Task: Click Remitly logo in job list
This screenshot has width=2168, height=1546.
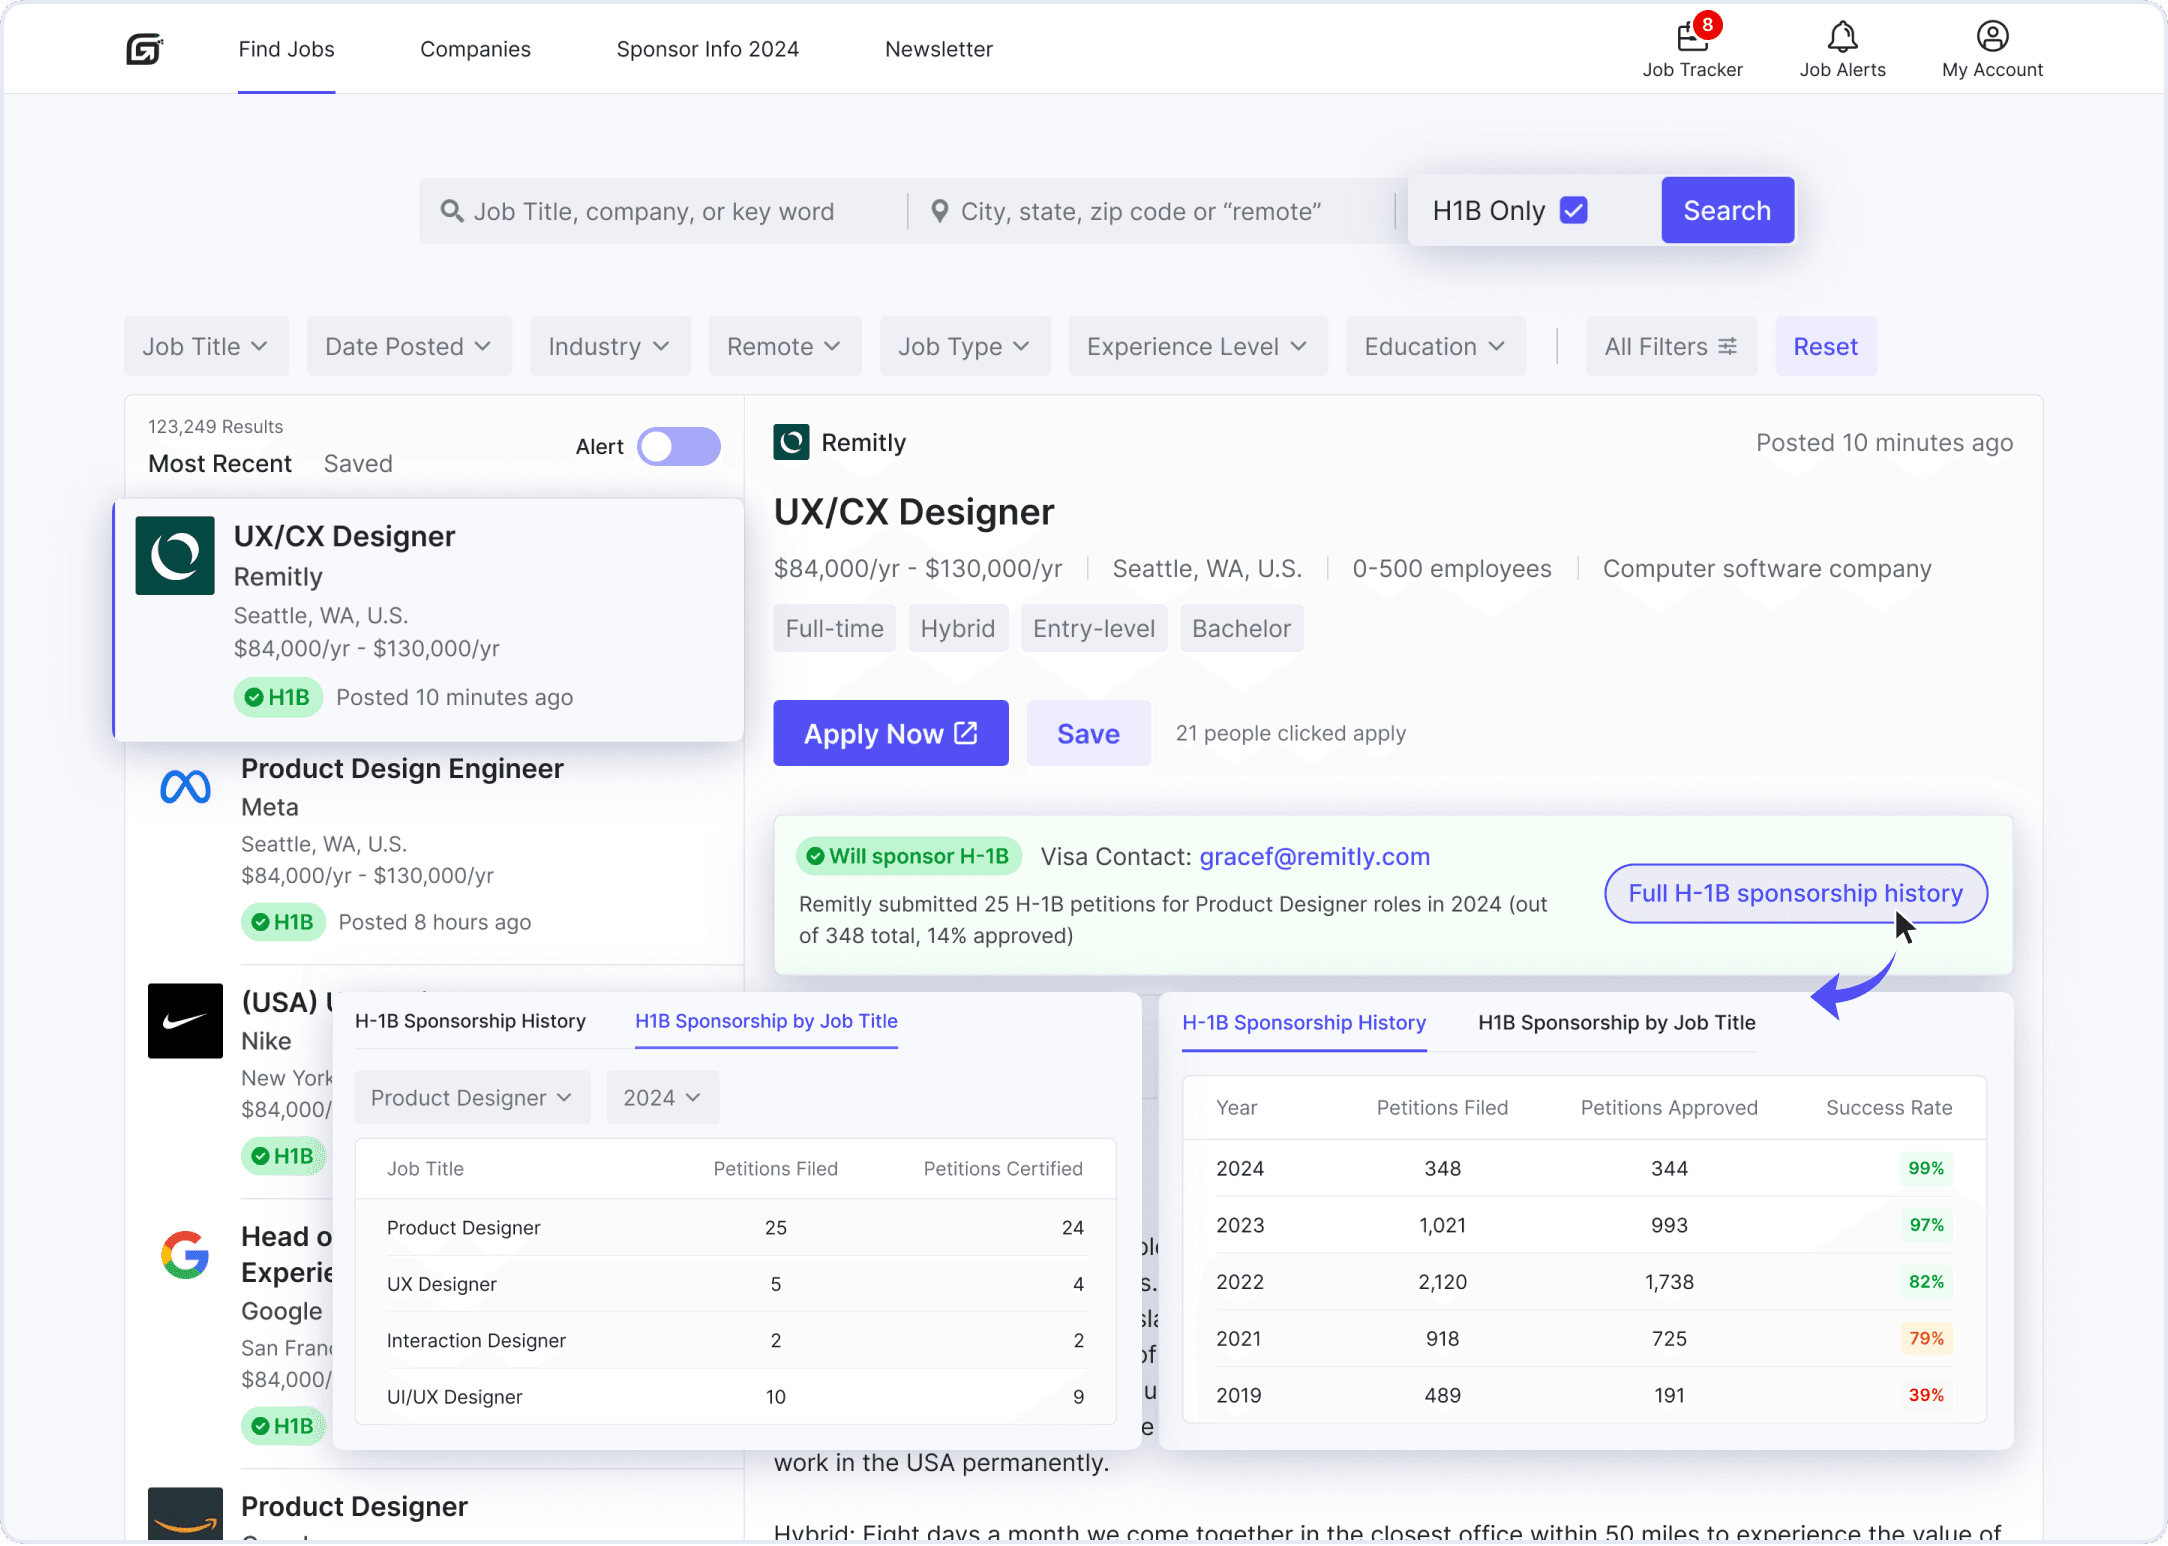Action: 175,556
